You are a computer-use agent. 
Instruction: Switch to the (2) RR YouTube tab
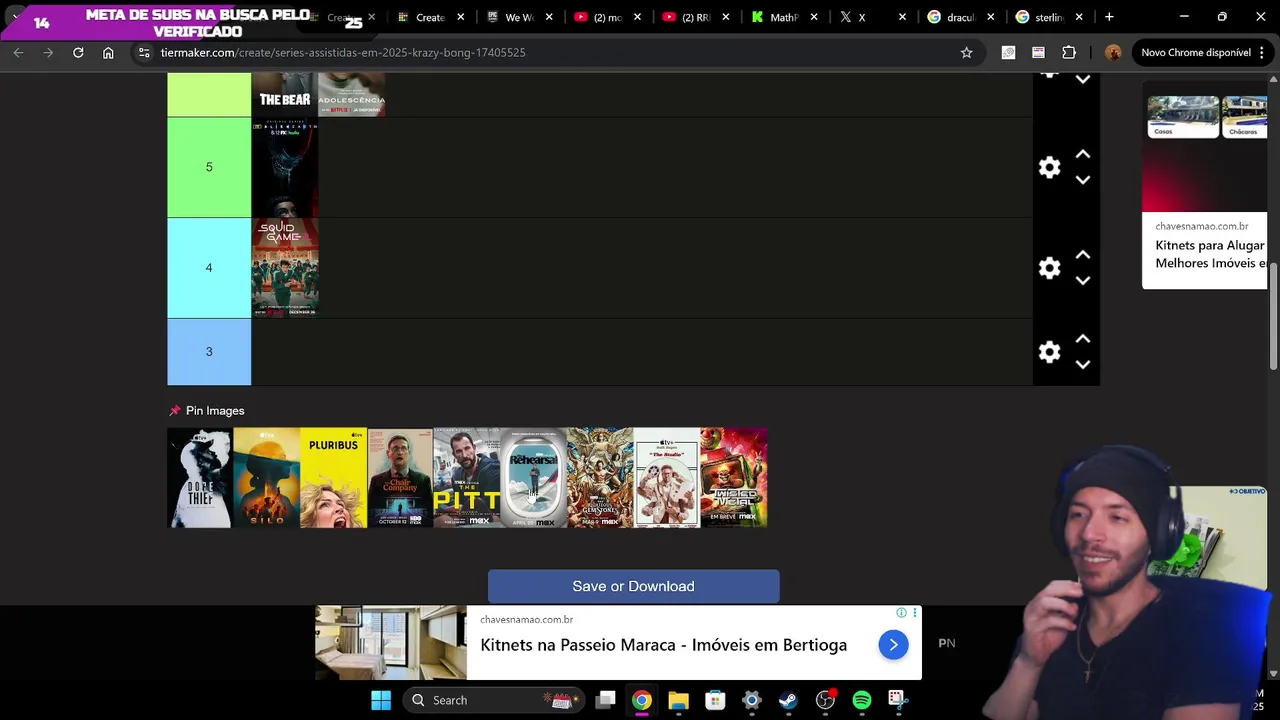pos(695,17)
